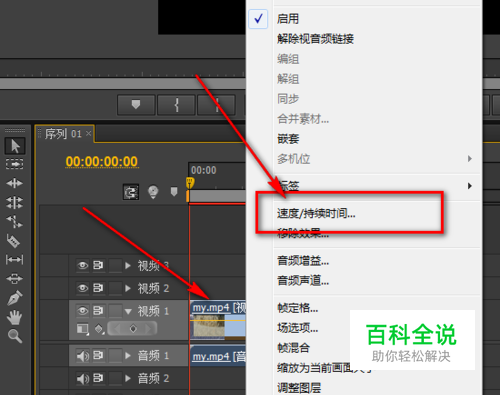Click the Mark Out brace button
500x395 pixels.
[217, 105]
